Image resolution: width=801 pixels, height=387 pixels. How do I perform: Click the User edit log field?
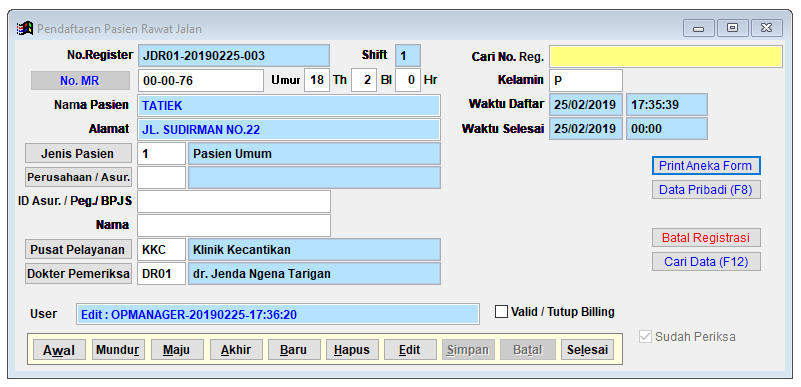point(278,314)
